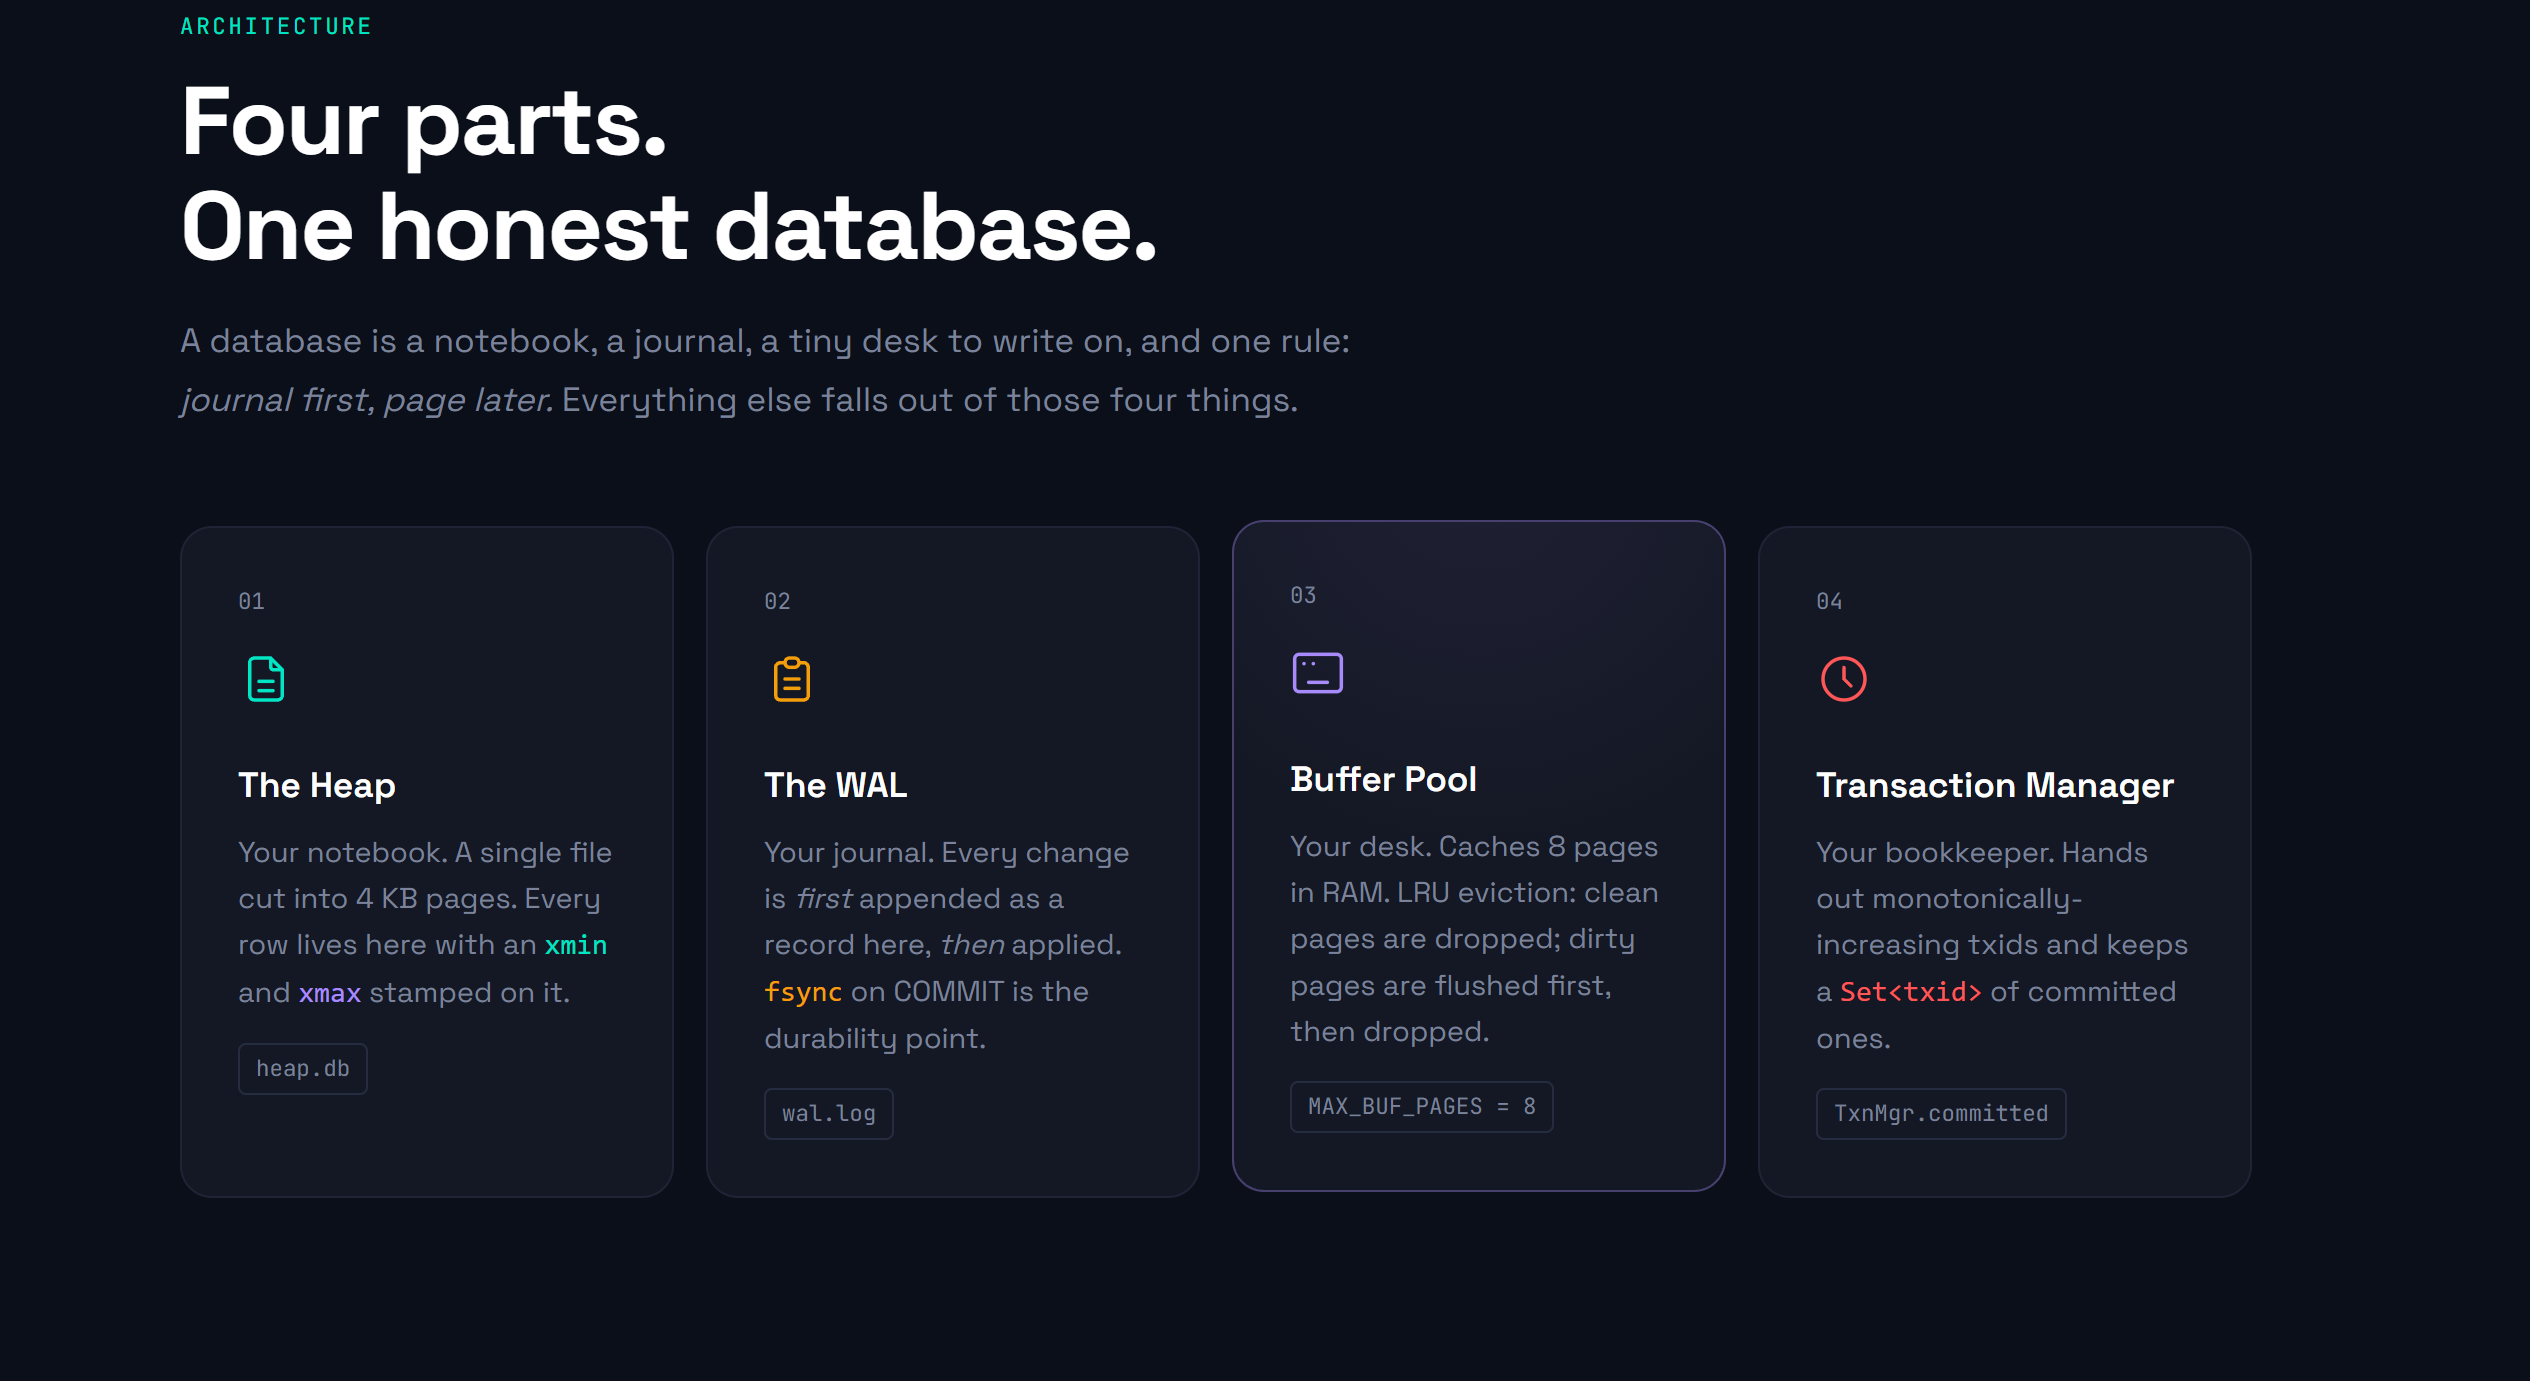Click the red Set<txid> code text
The height and width of the screenshot is (1381, 2530).
(1911, 992)
